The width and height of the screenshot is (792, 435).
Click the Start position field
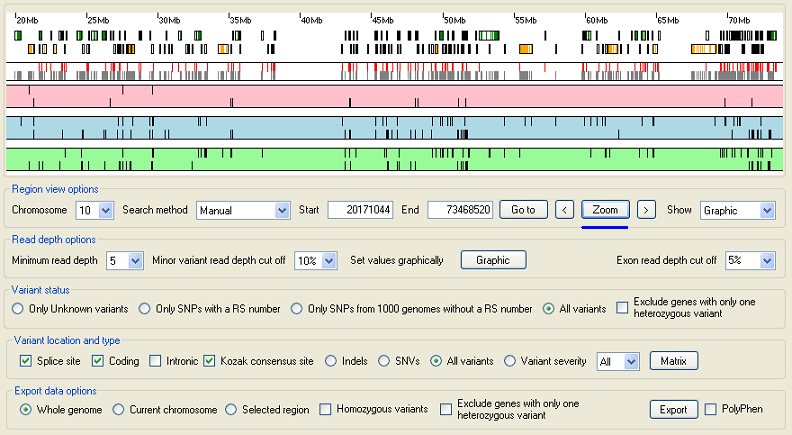tap(360, 210)
